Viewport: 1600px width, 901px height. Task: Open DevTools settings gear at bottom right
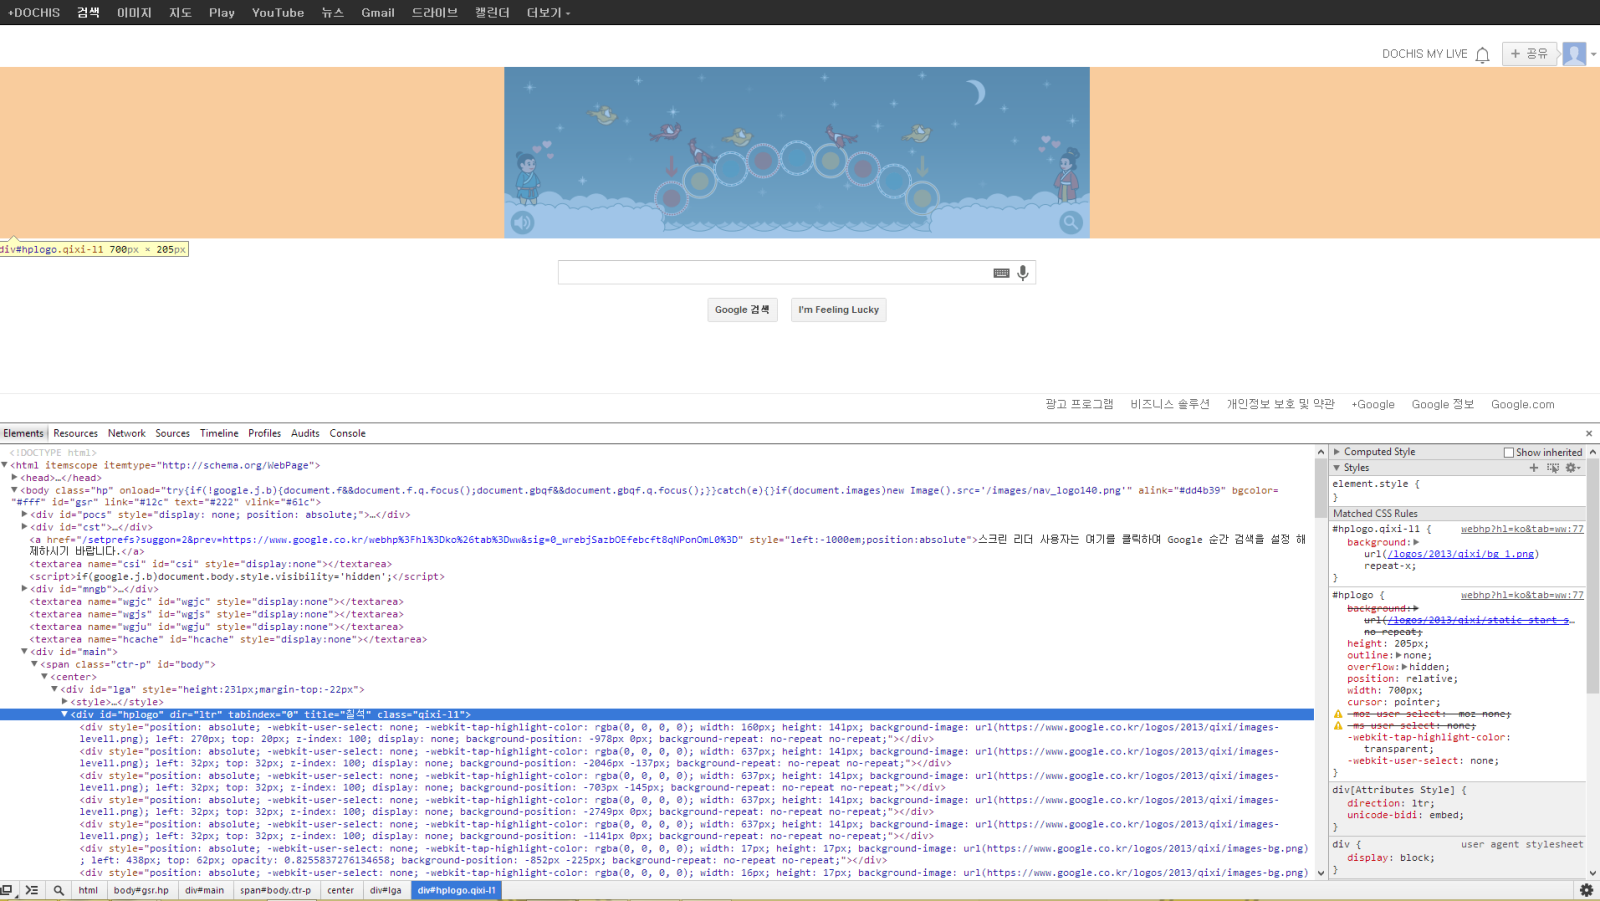tap(1586, 890)
